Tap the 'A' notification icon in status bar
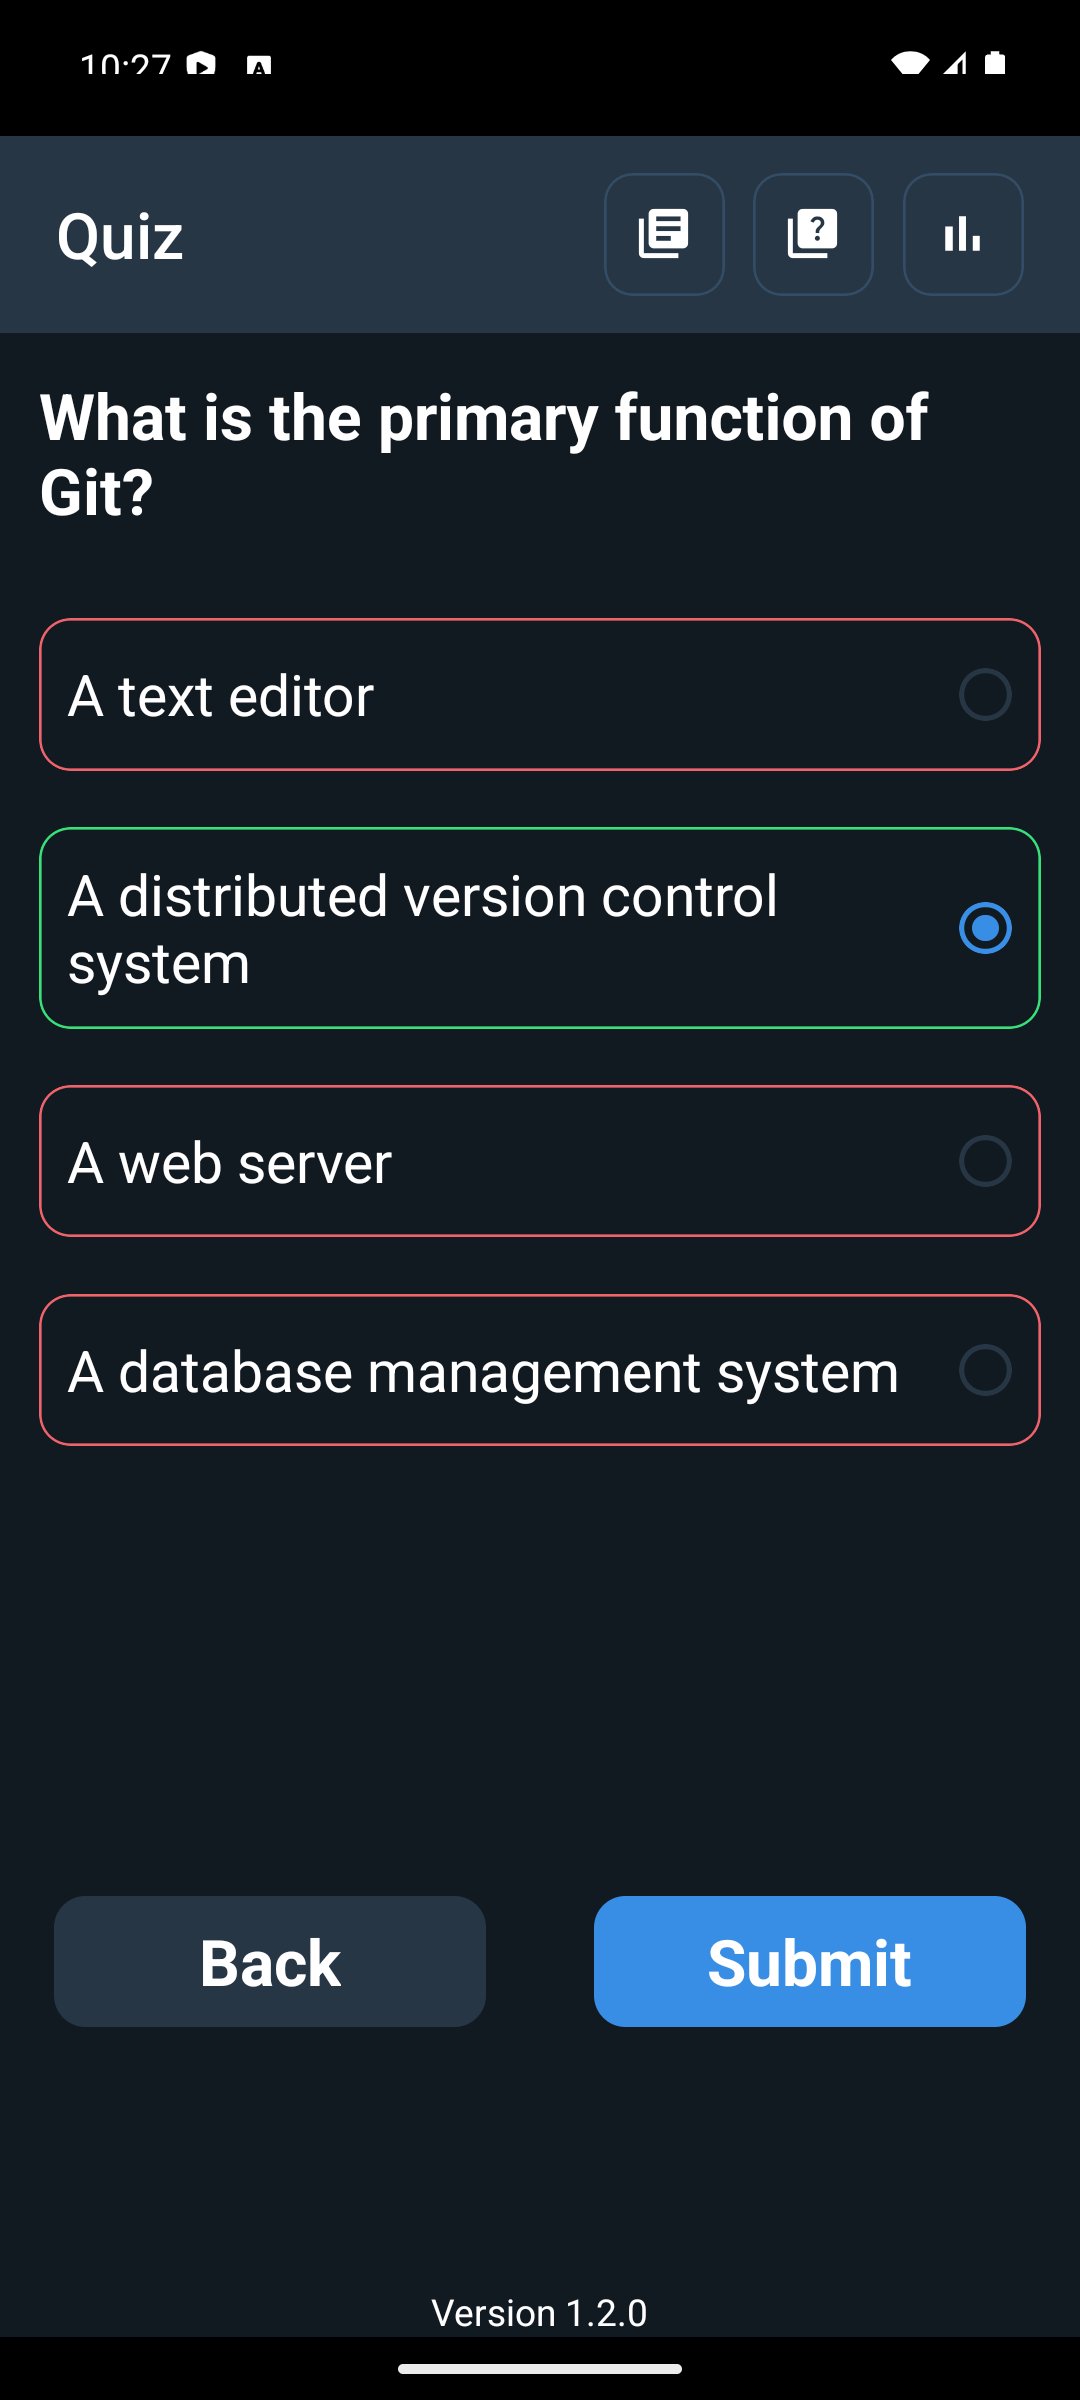This screenshot has width=1080, height=2400. click(x=259, y=66)
